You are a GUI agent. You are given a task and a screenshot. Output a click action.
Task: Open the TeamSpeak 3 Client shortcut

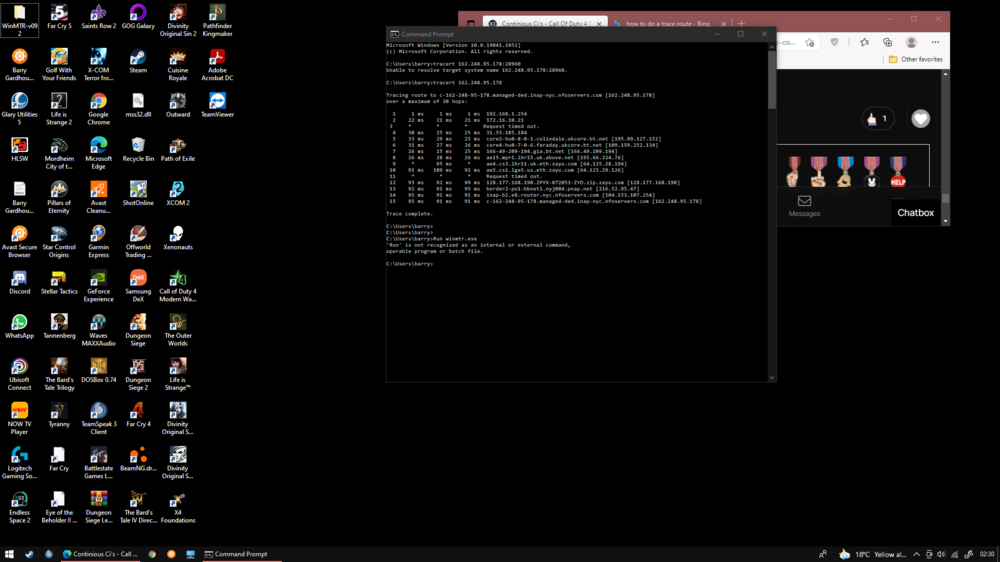(98, 411)
